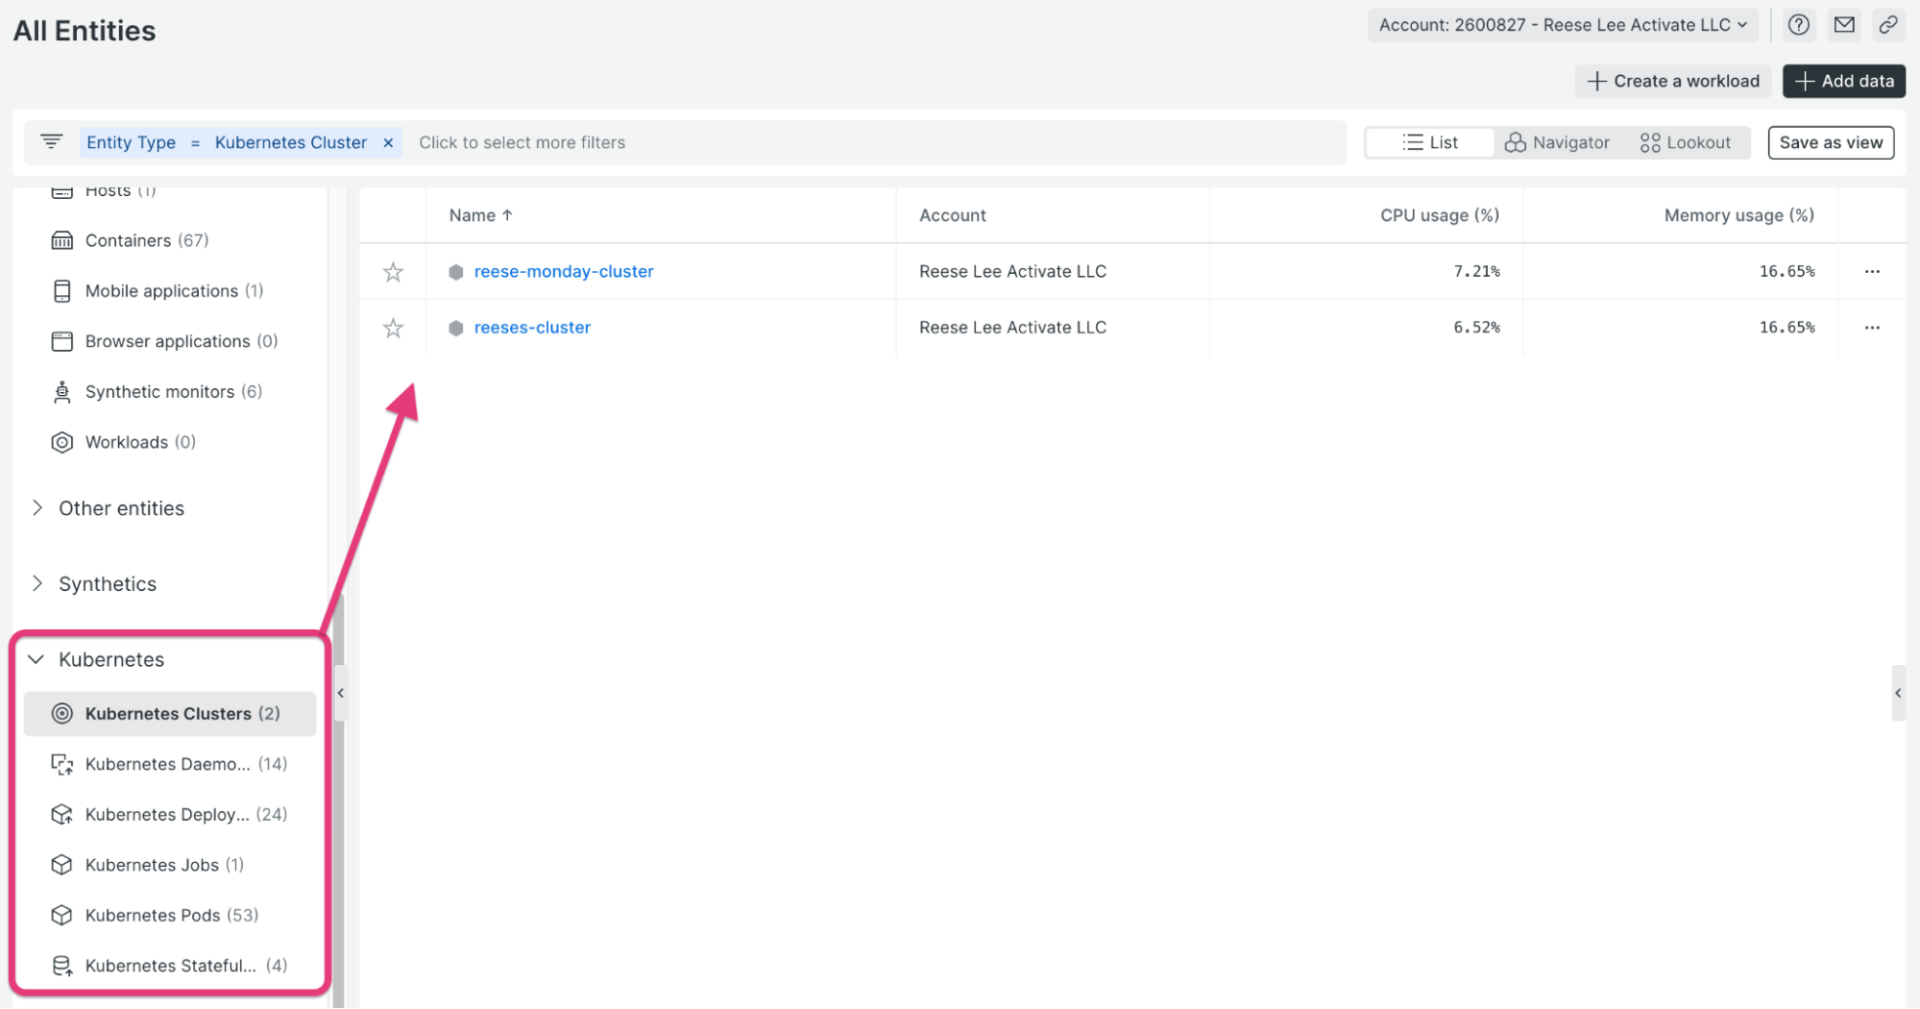Viewport: 1920px width, 1009px height.
Task: Select the Containers entity icon in sidebar
Action: [x=62, y=240]
